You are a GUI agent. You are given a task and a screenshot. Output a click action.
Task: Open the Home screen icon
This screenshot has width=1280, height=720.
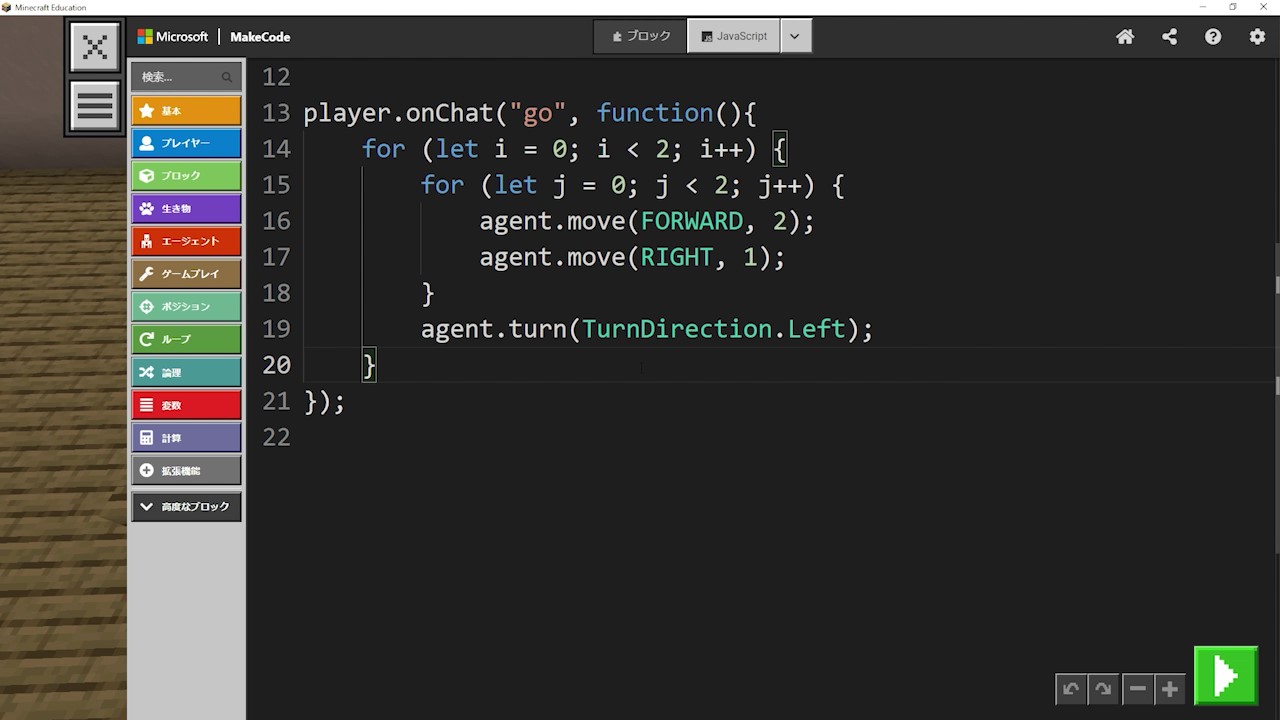(x=1125, y=37)
